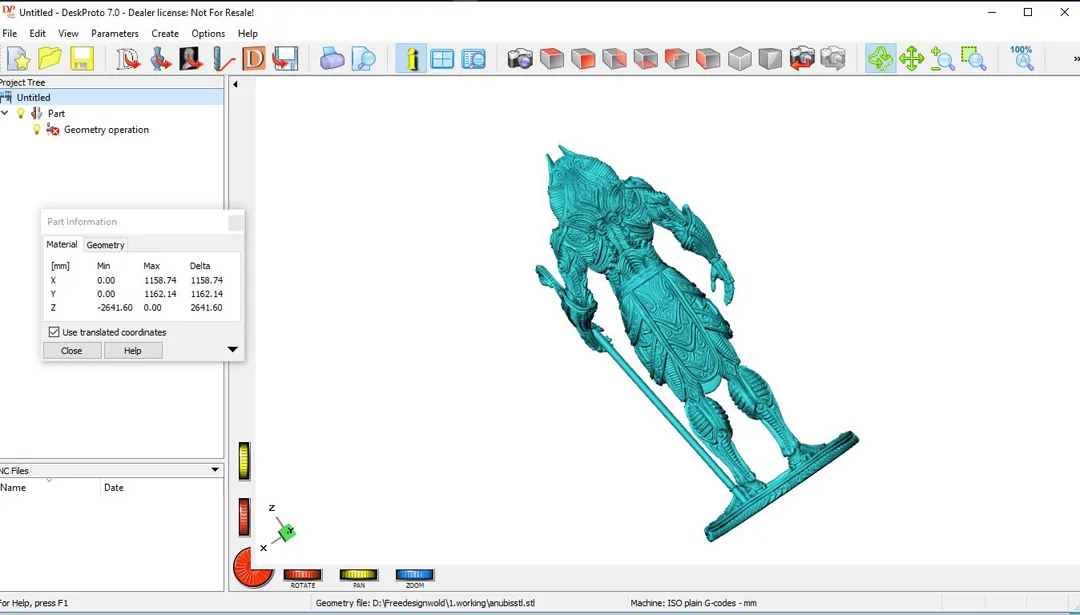Click the printer icon
This screenshot has height=615, width=1080.
[332, 59]
